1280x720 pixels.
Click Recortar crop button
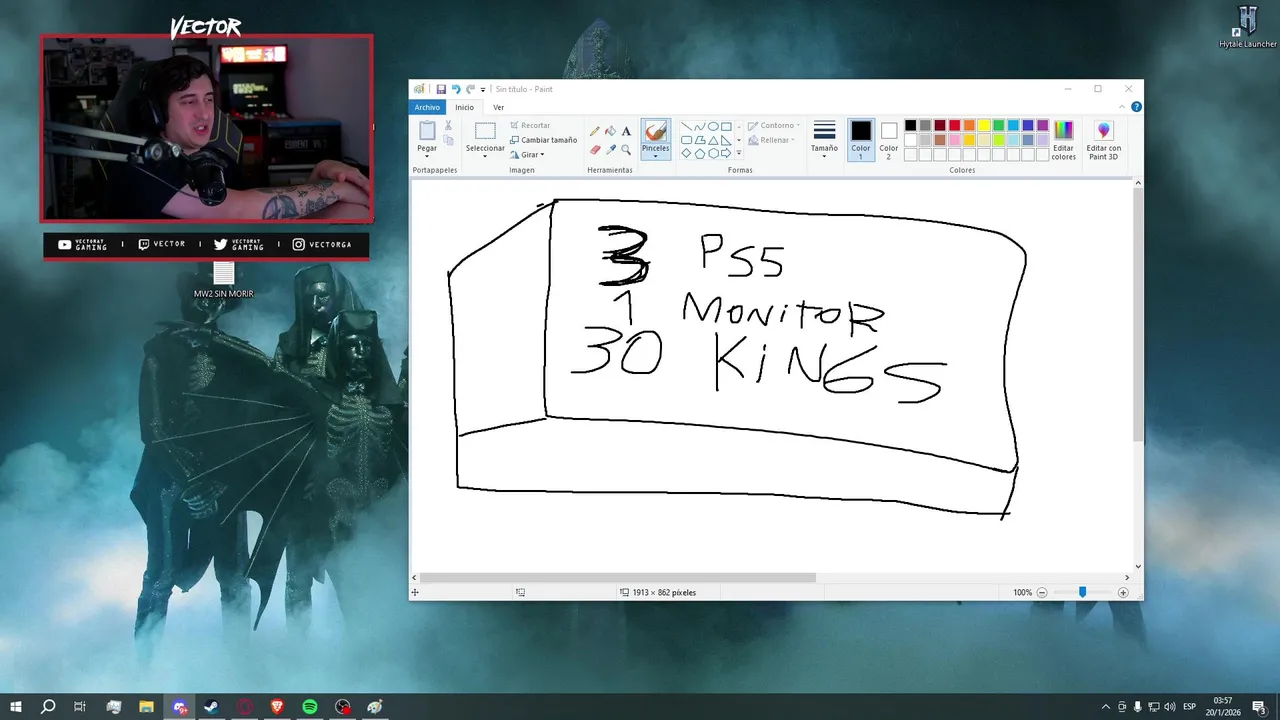point(530,126)
